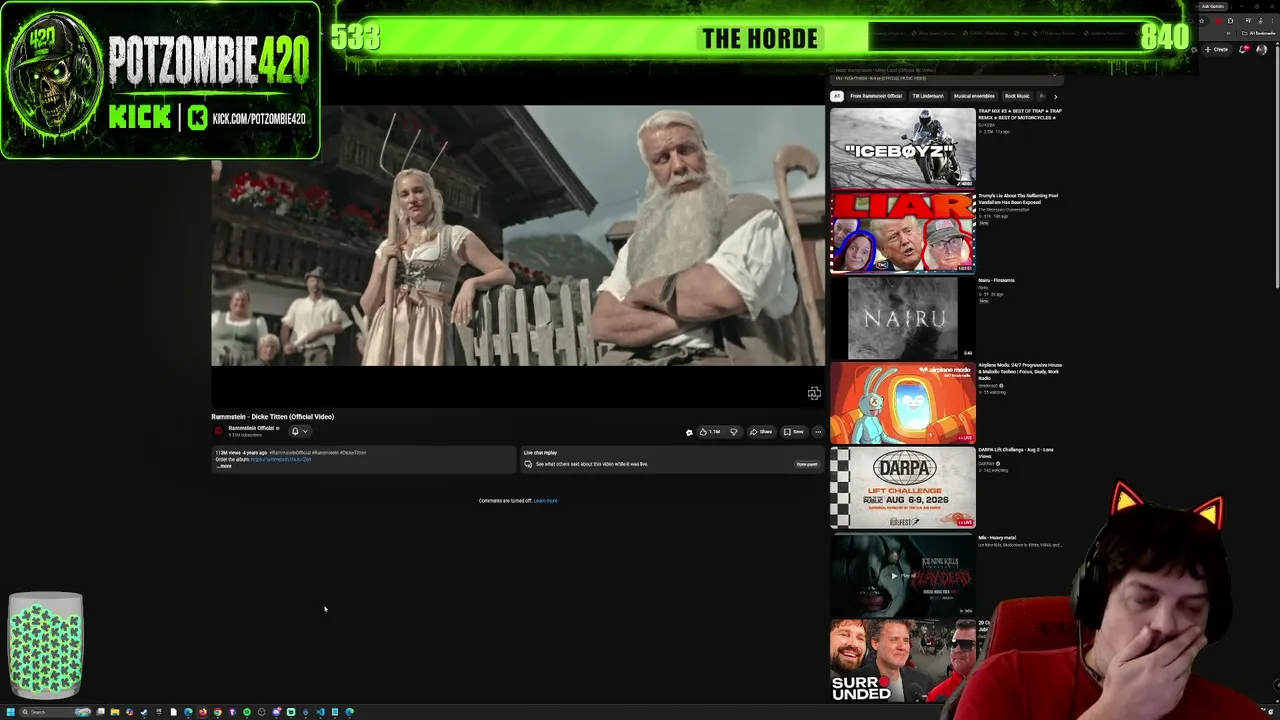Viewport: 1280px width, 720px height.
Task: Open the Airplane Mode live radio thumbnail
Action: point(902,402)
